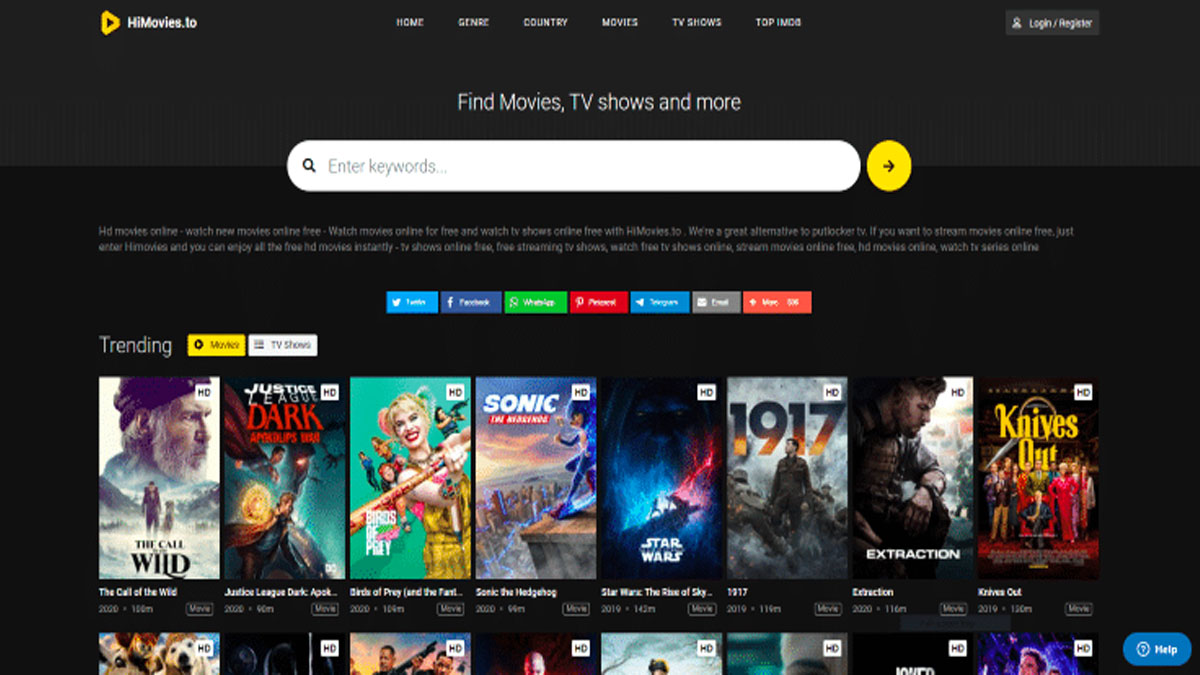
Task: Open the Knives Out poster
Action: pyautogui.click(x=1038, y=478)
